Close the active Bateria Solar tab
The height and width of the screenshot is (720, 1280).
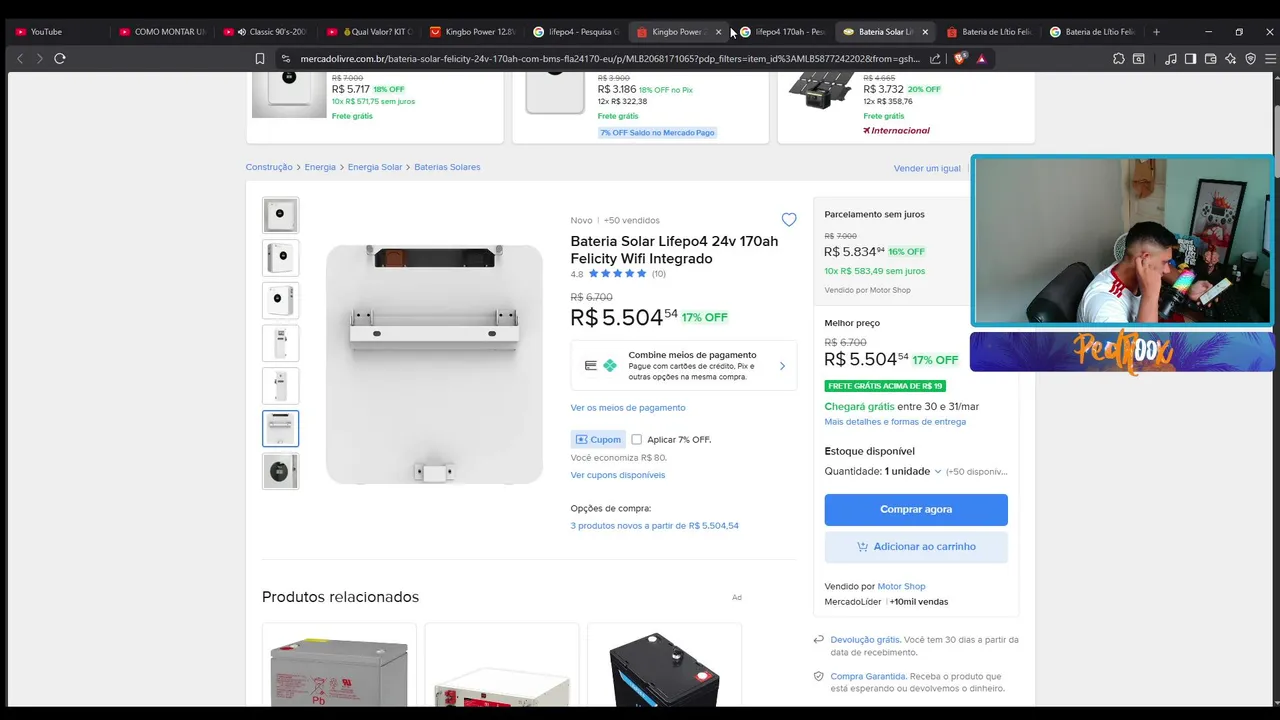pyautogui.click(x=924, y=32)
